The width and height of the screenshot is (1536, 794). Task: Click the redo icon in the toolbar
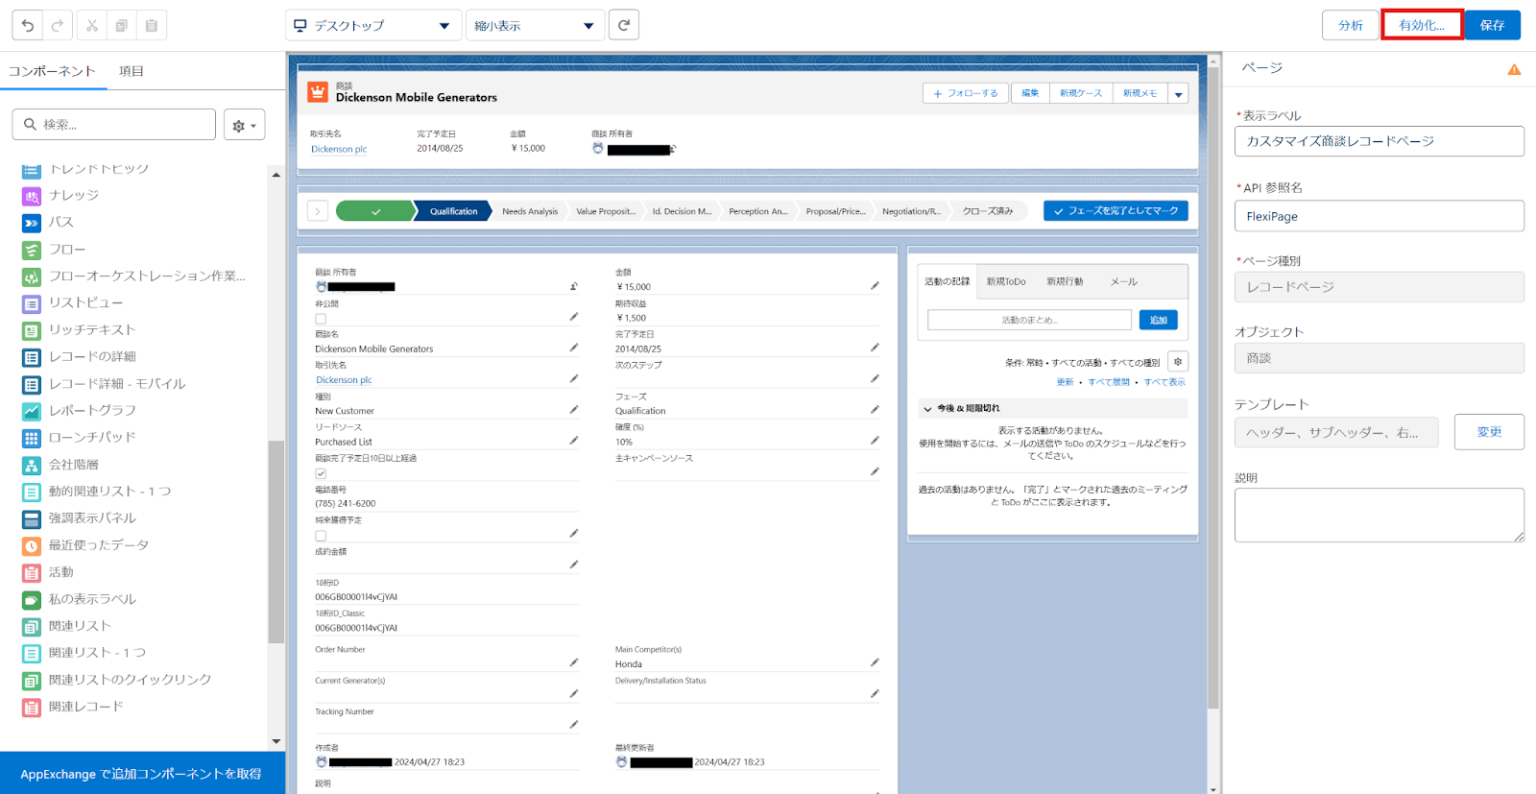tap(55, 25)
